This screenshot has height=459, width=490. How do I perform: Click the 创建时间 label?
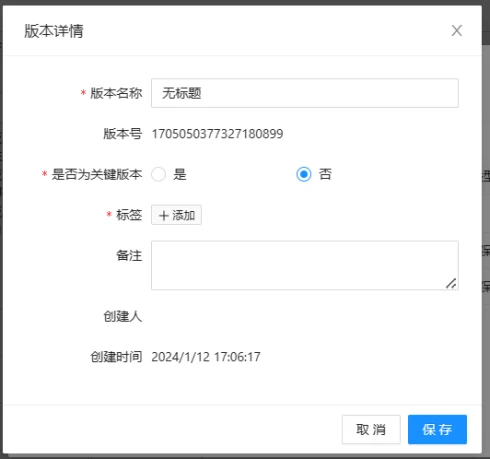pos(116,357)
